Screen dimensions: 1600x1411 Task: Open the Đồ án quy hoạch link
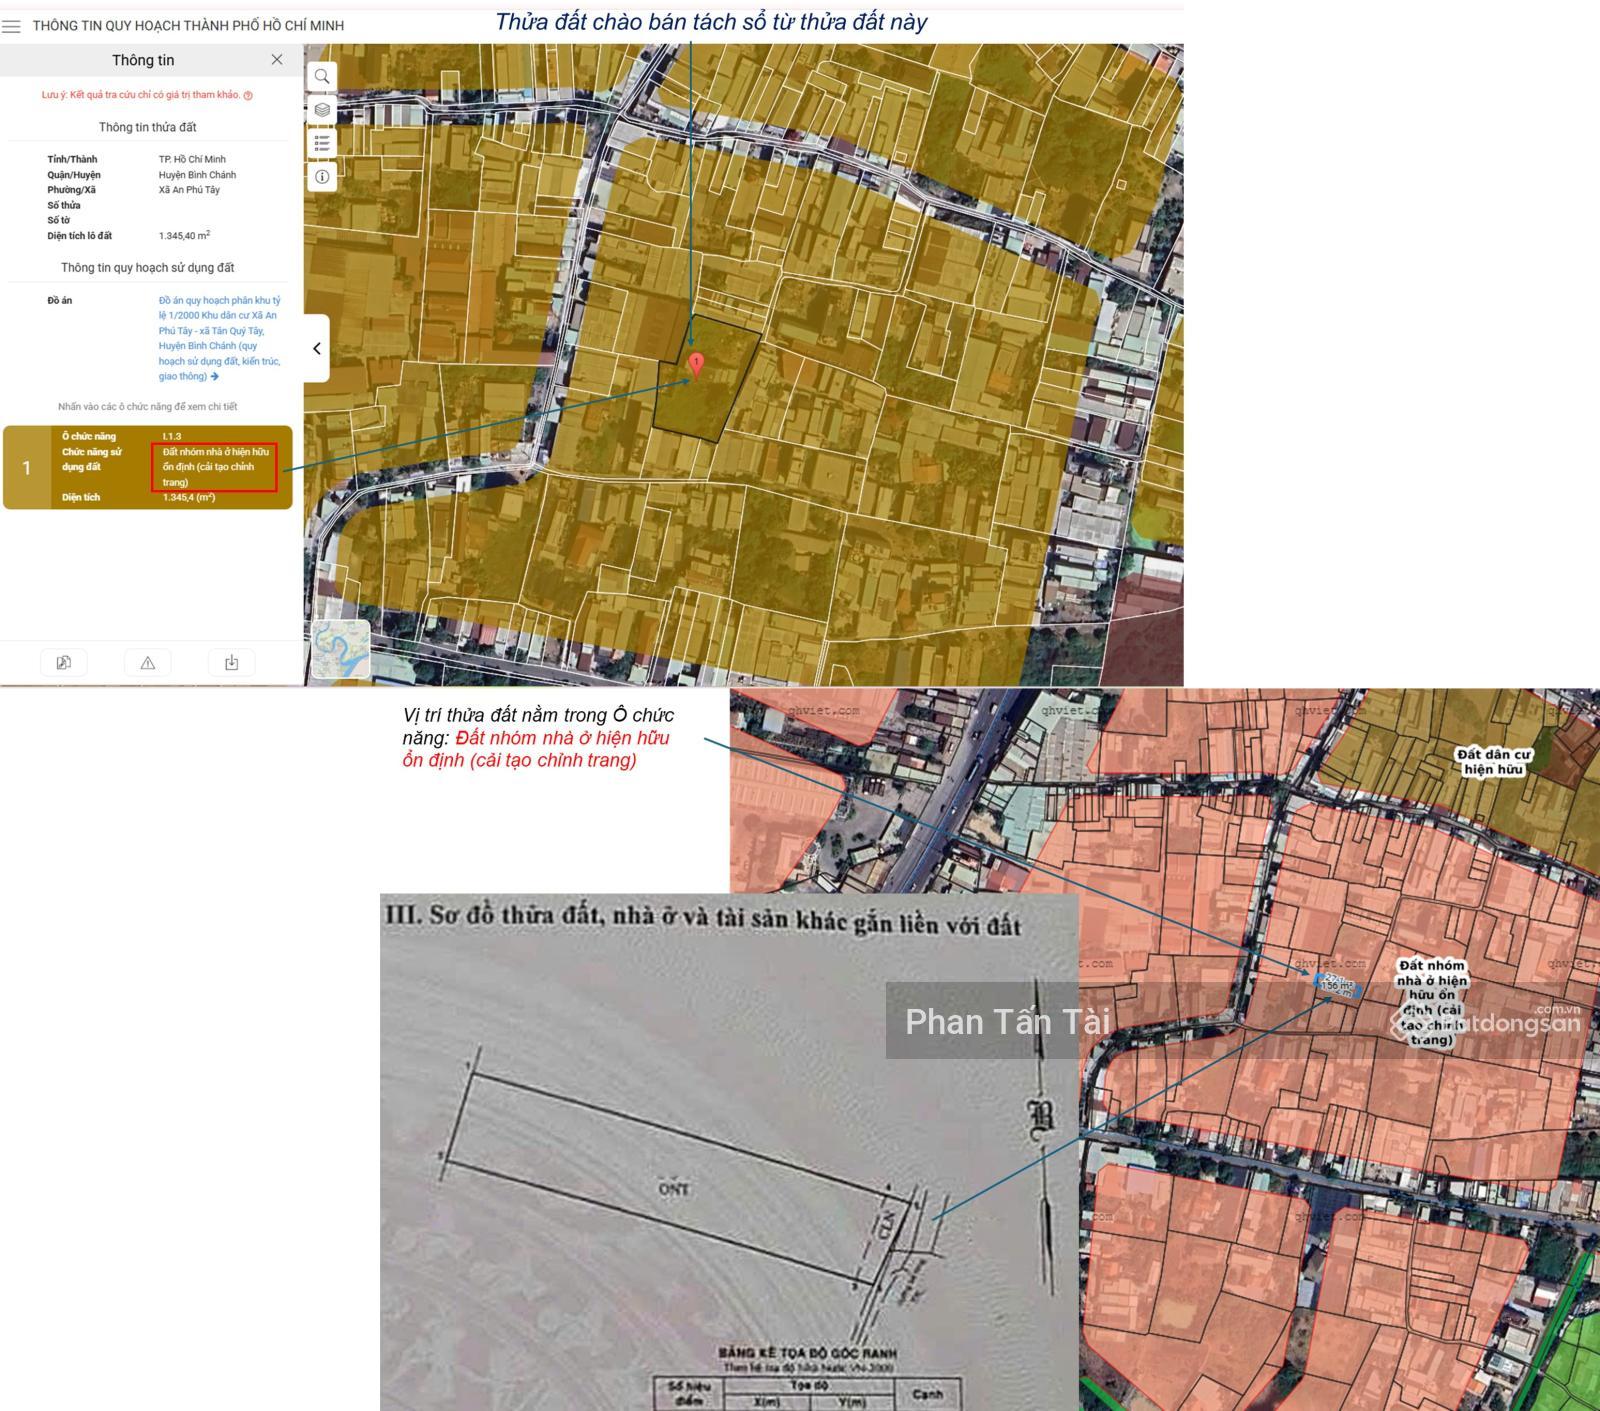point(219,338)
